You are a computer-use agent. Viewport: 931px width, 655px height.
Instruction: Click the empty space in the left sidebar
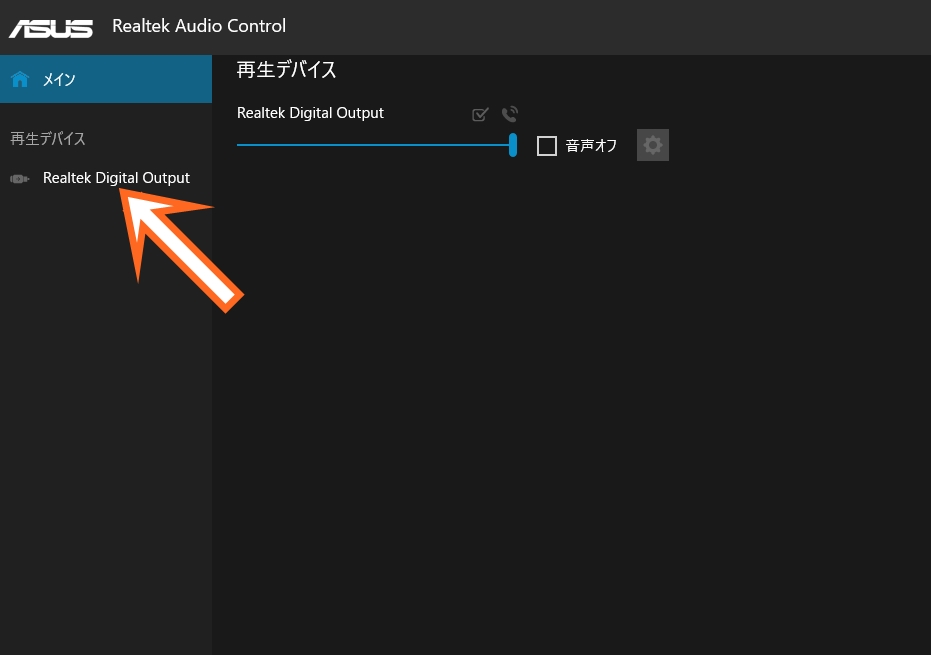[x=105, y=450]
